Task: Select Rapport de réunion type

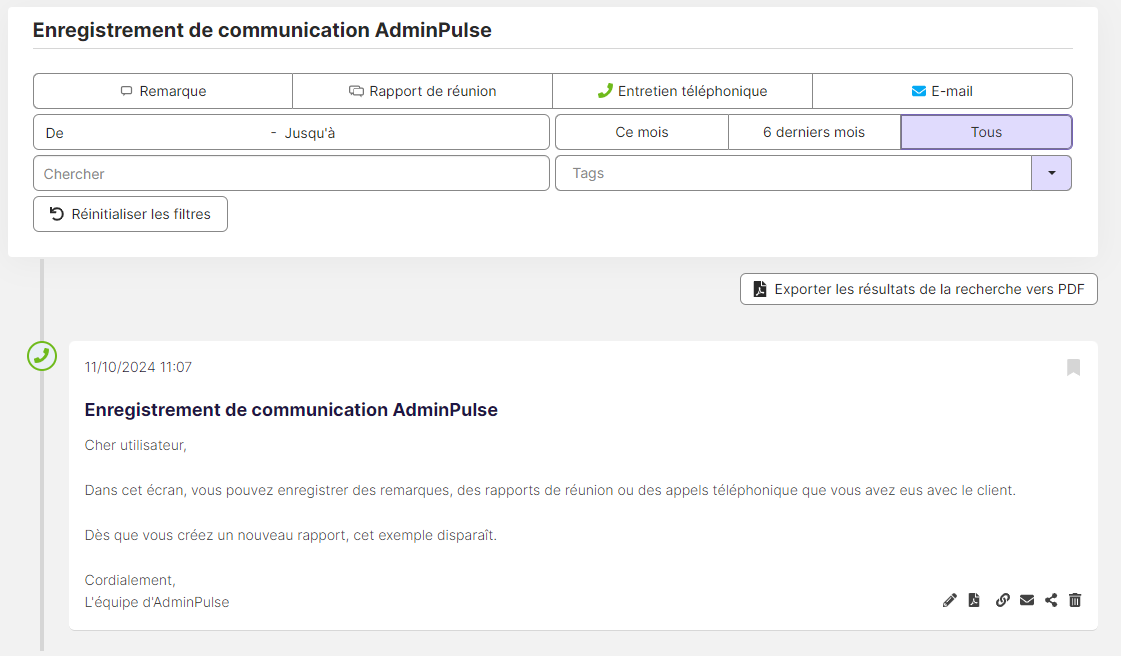Action: click(x=423, y=91)
